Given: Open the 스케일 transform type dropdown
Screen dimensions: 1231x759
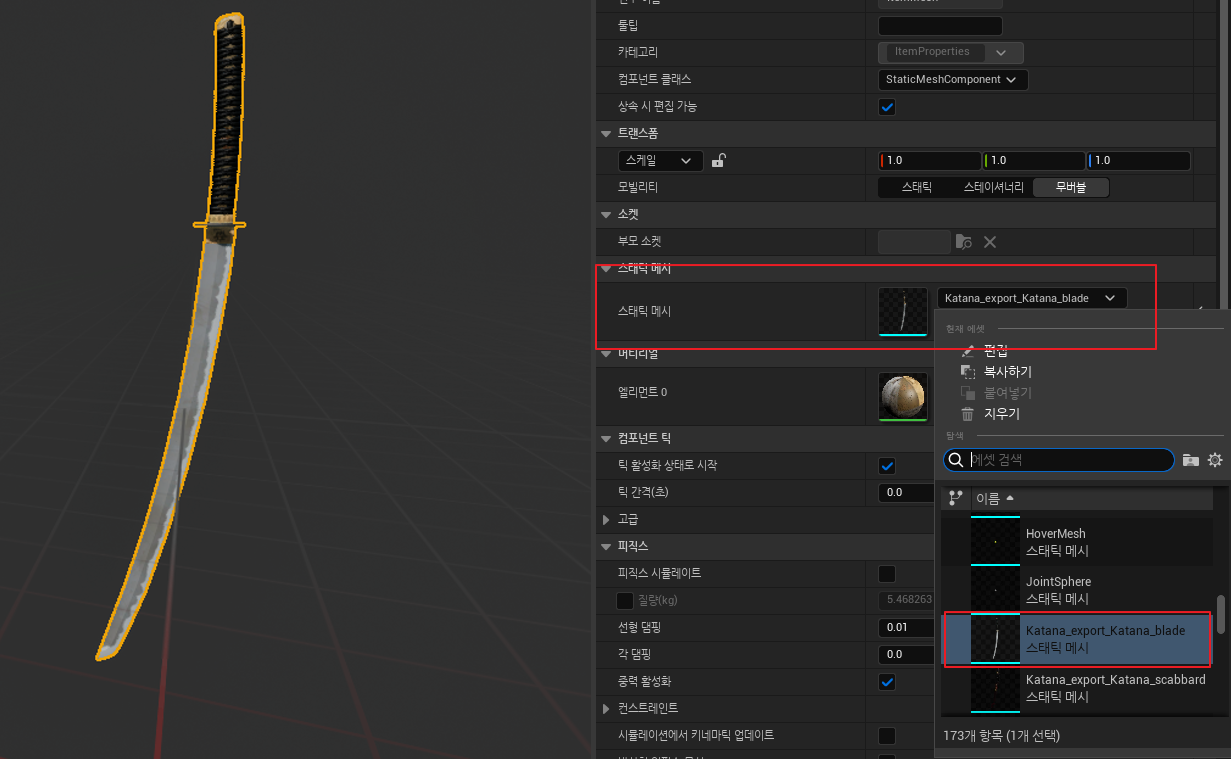Looking at the screenshot, I should point(659,160).
